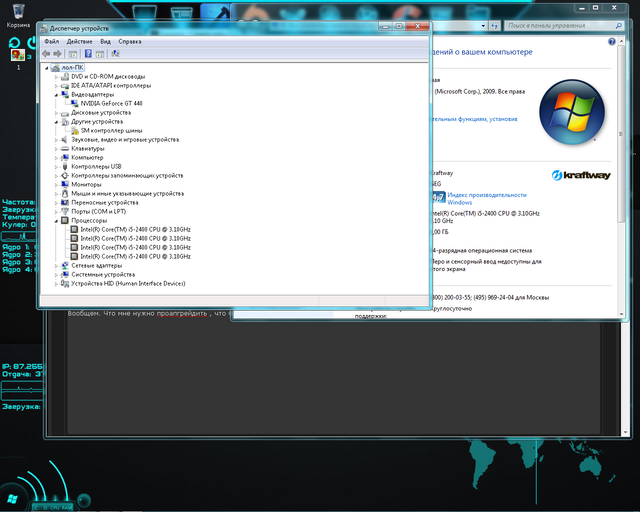Collapse the Другие устройства category

point(56,122)
